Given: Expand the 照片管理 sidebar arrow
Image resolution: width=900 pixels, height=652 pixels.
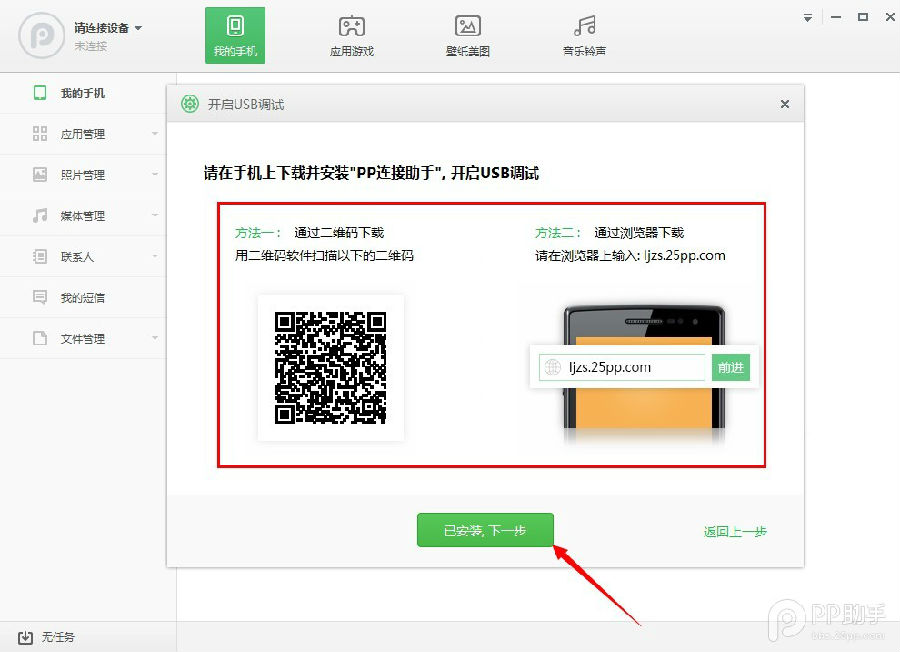Looking at the screenshot, I should point(155,175).
